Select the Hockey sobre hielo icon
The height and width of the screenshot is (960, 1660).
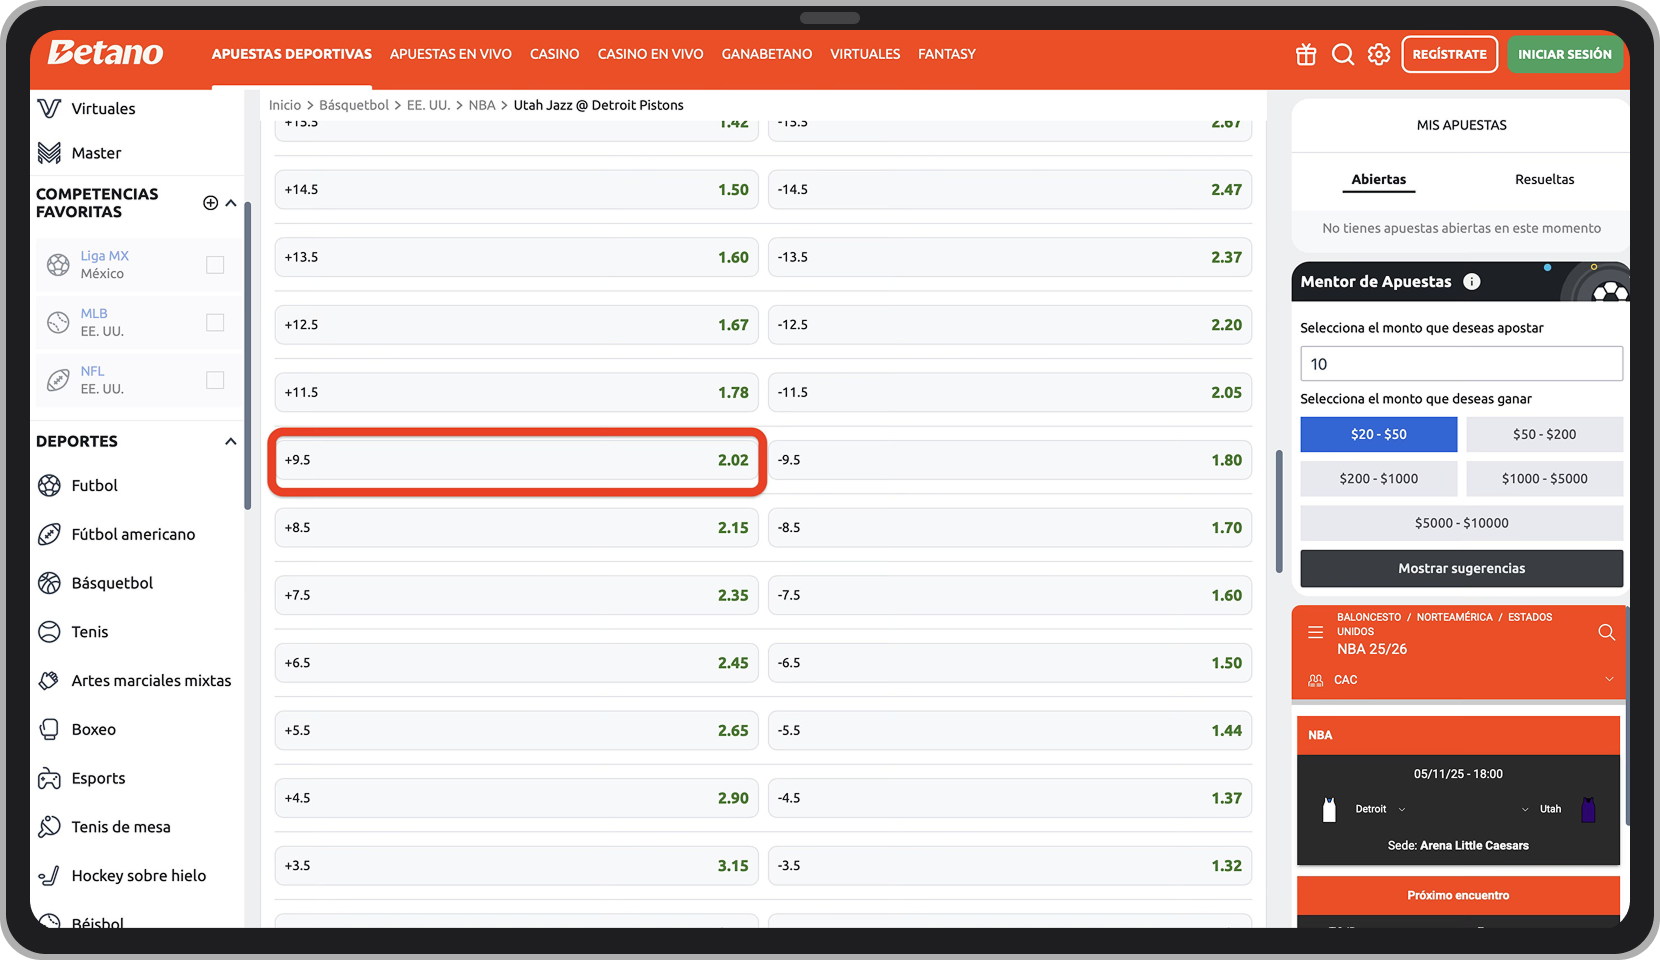coord(50,875)
